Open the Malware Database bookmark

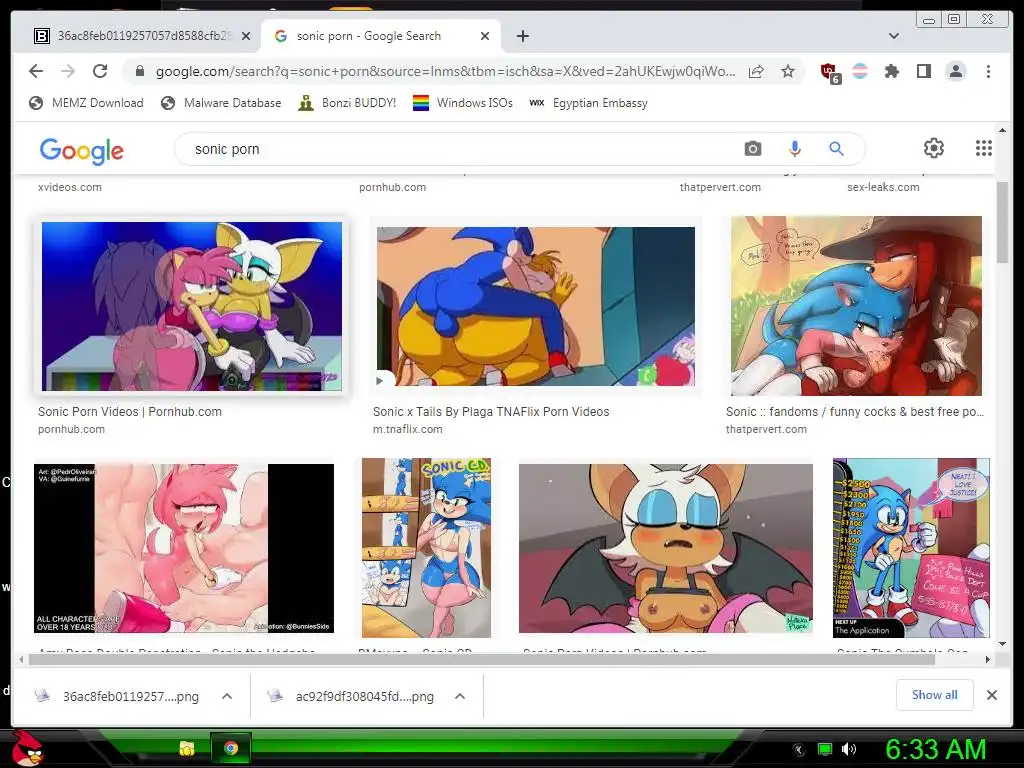coord(221,103)
